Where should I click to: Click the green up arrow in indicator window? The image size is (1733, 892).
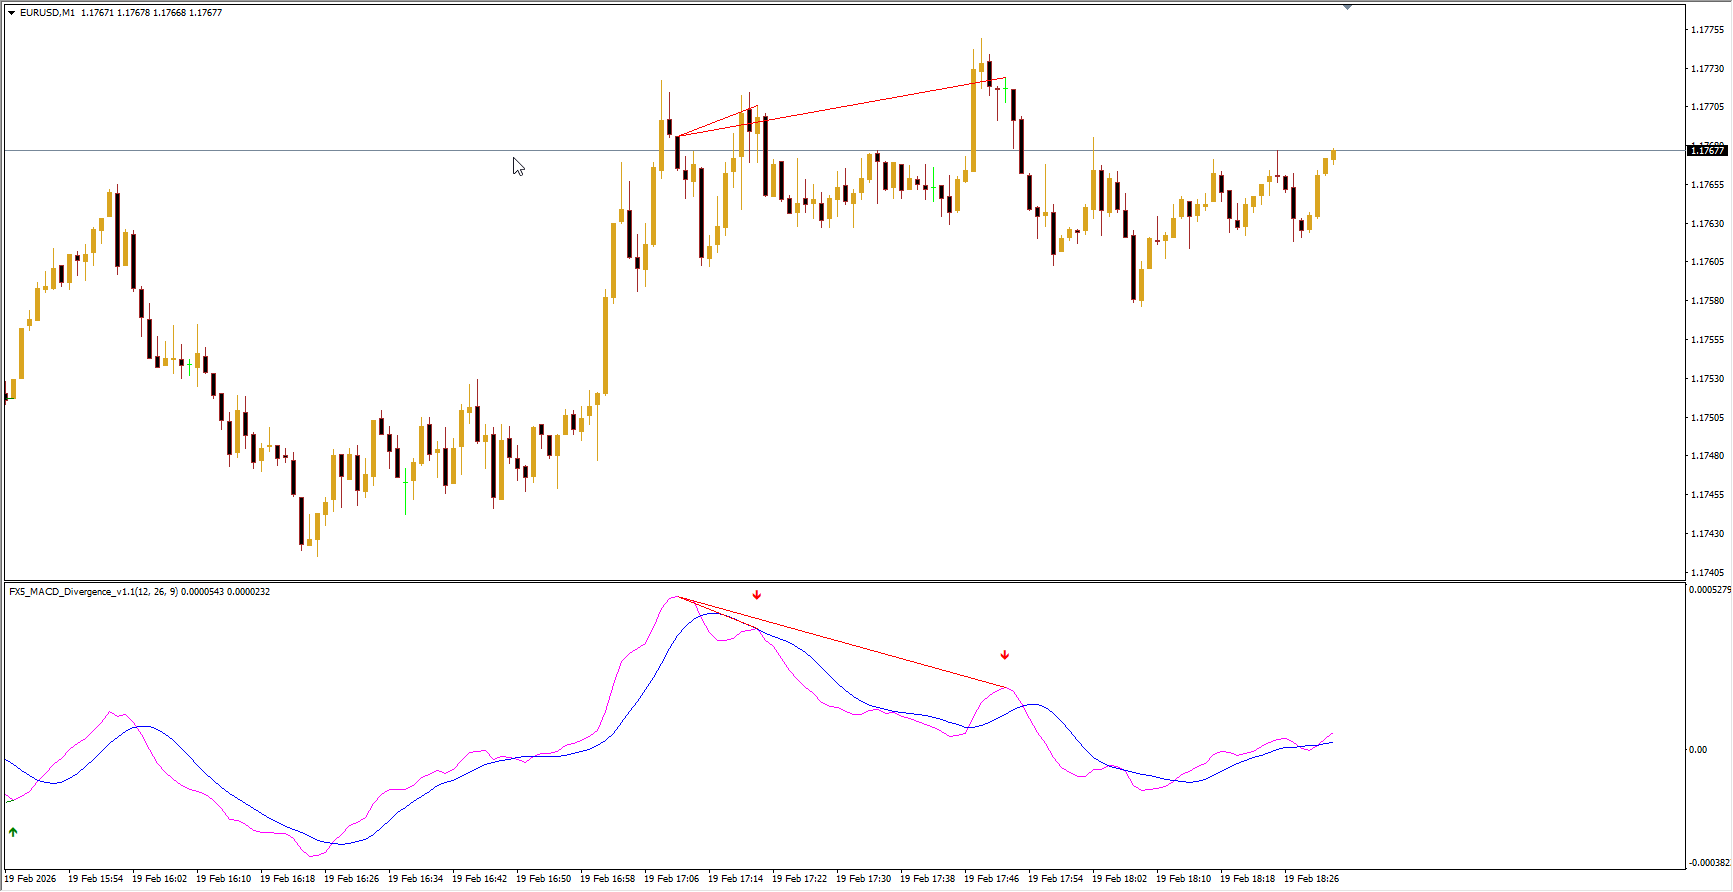click(13, 832)
